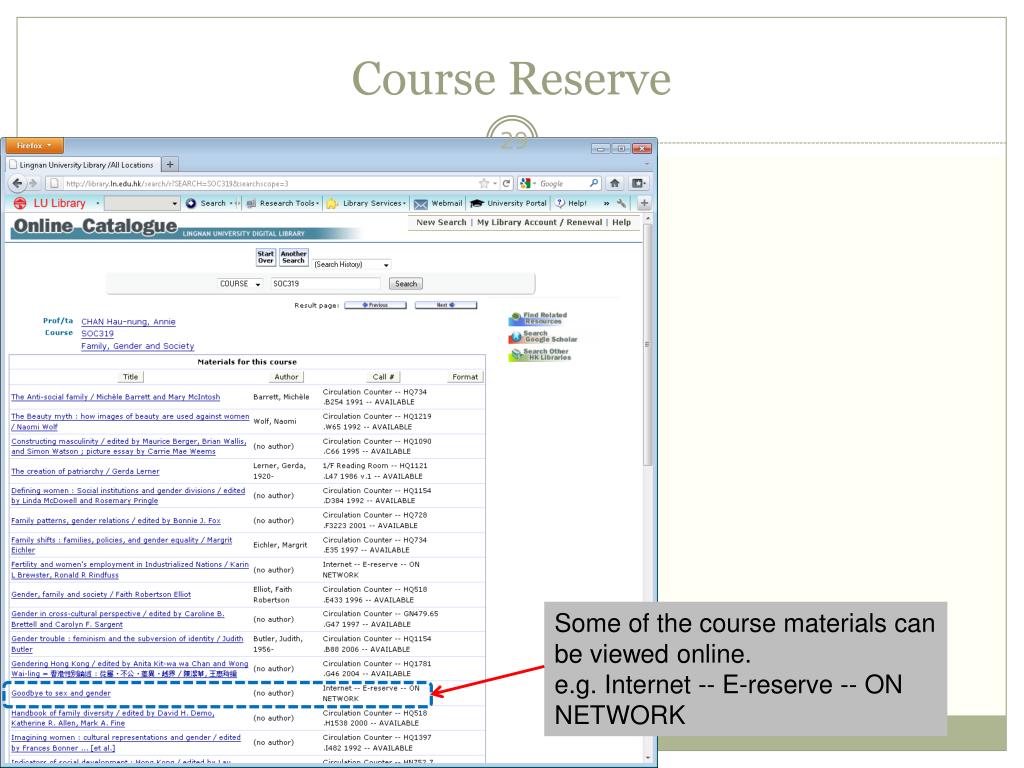Open Gendering Hong Kong title link
This screenshot has height=768, width=1024.
pyautogui.click(x=129, y=668)
